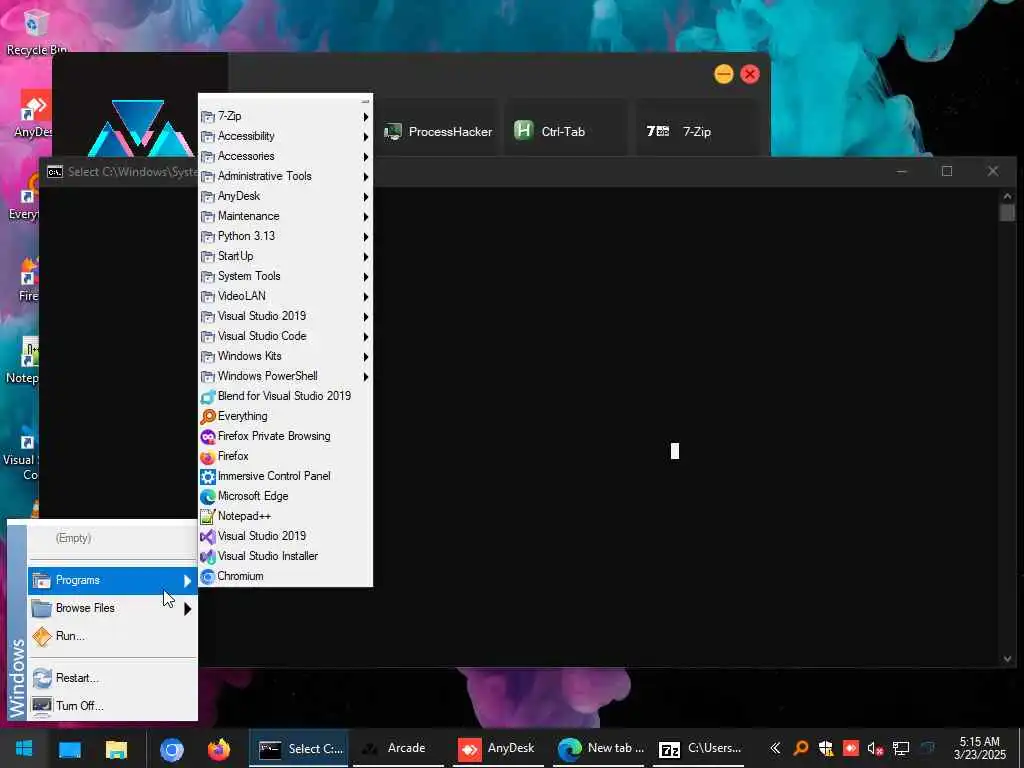This screenshot has width=1024, height=768.
Task: Select the Programs menu entry
Action: [x=112, y=581]
